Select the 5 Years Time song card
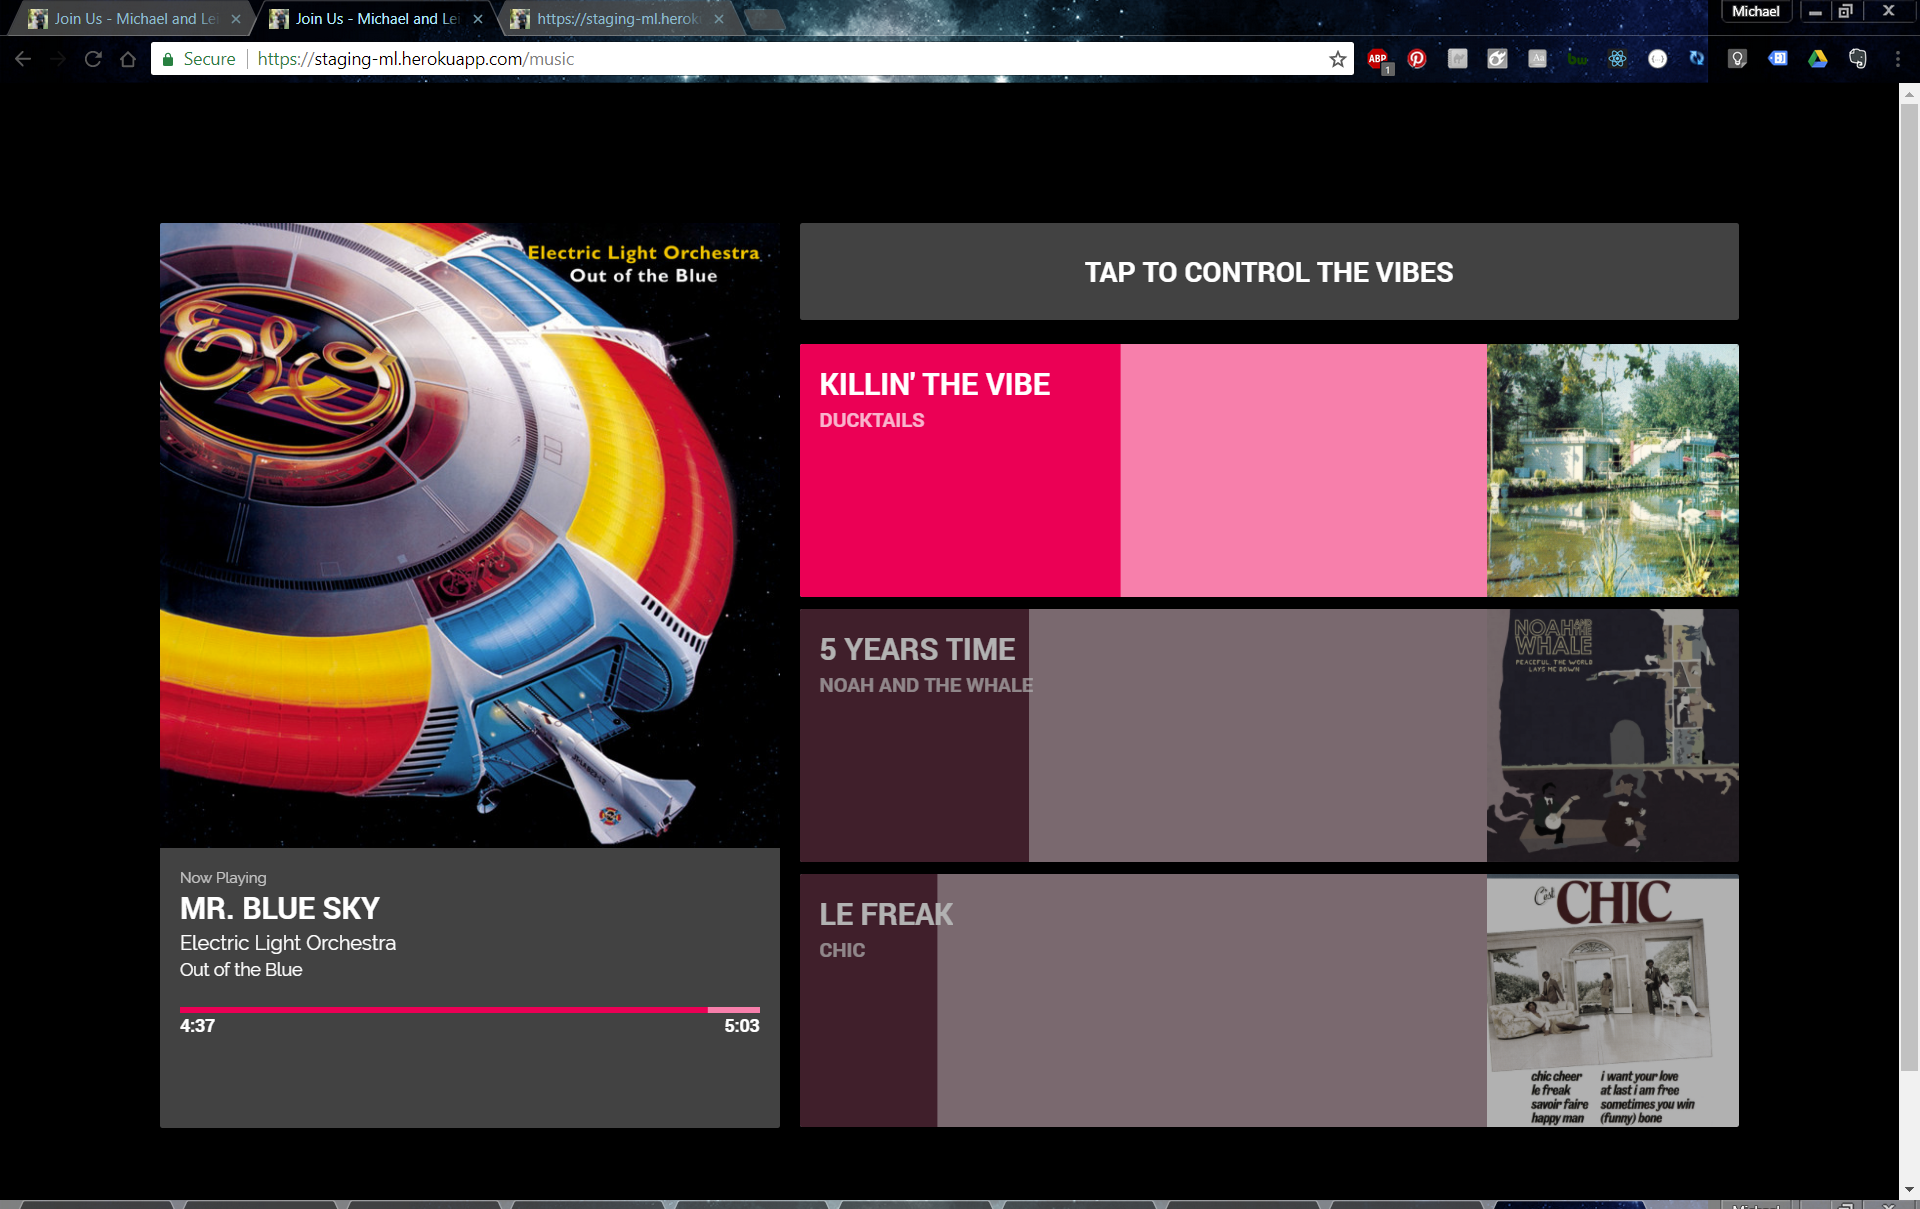This screenshot has height=1209, width=1920. 1142,735
